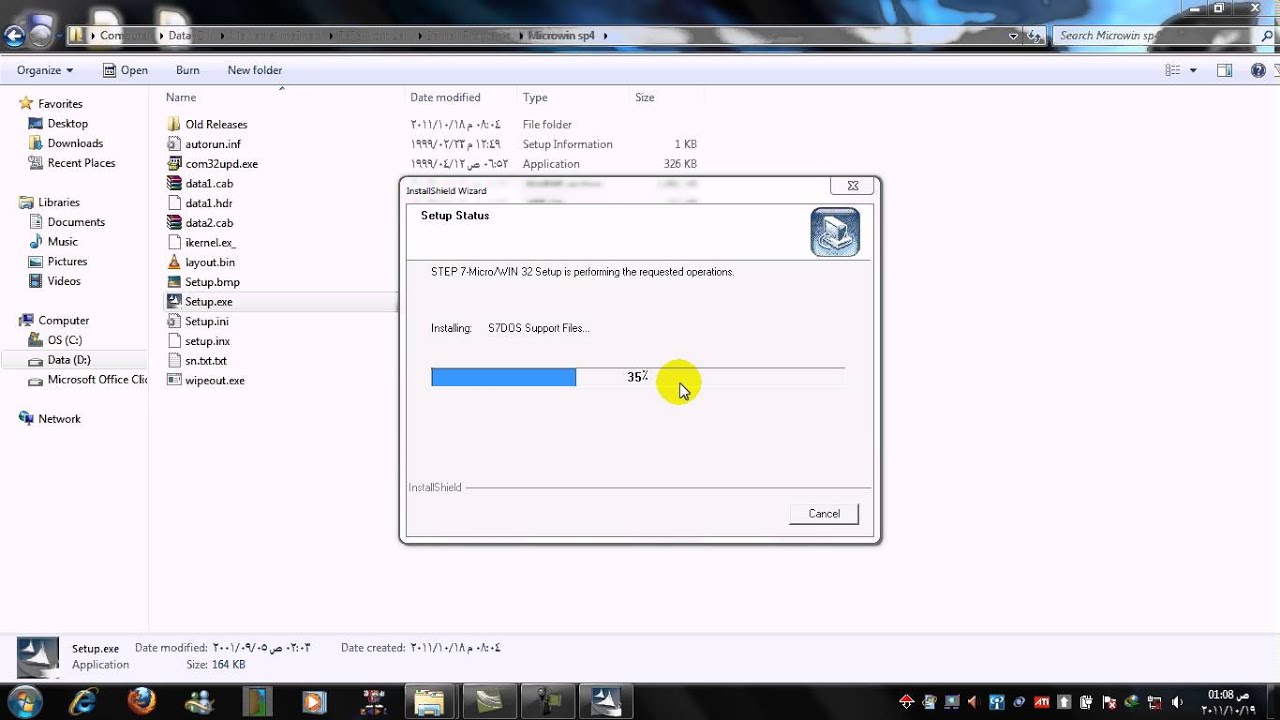Open OS (C:) drive
Image resolution: width=1280 pixels, height=720 pixels.
coord(64,340)
